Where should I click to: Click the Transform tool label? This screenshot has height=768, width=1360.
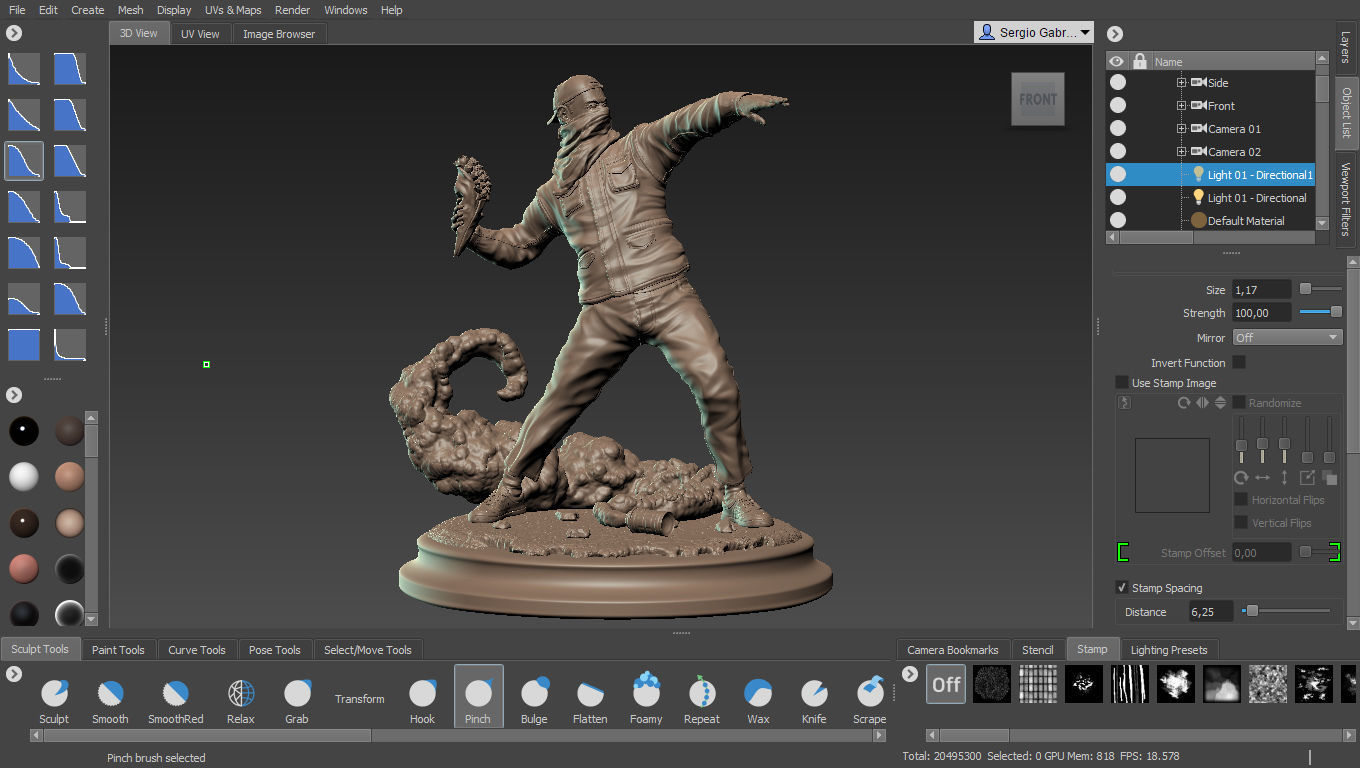coord(360,699)
